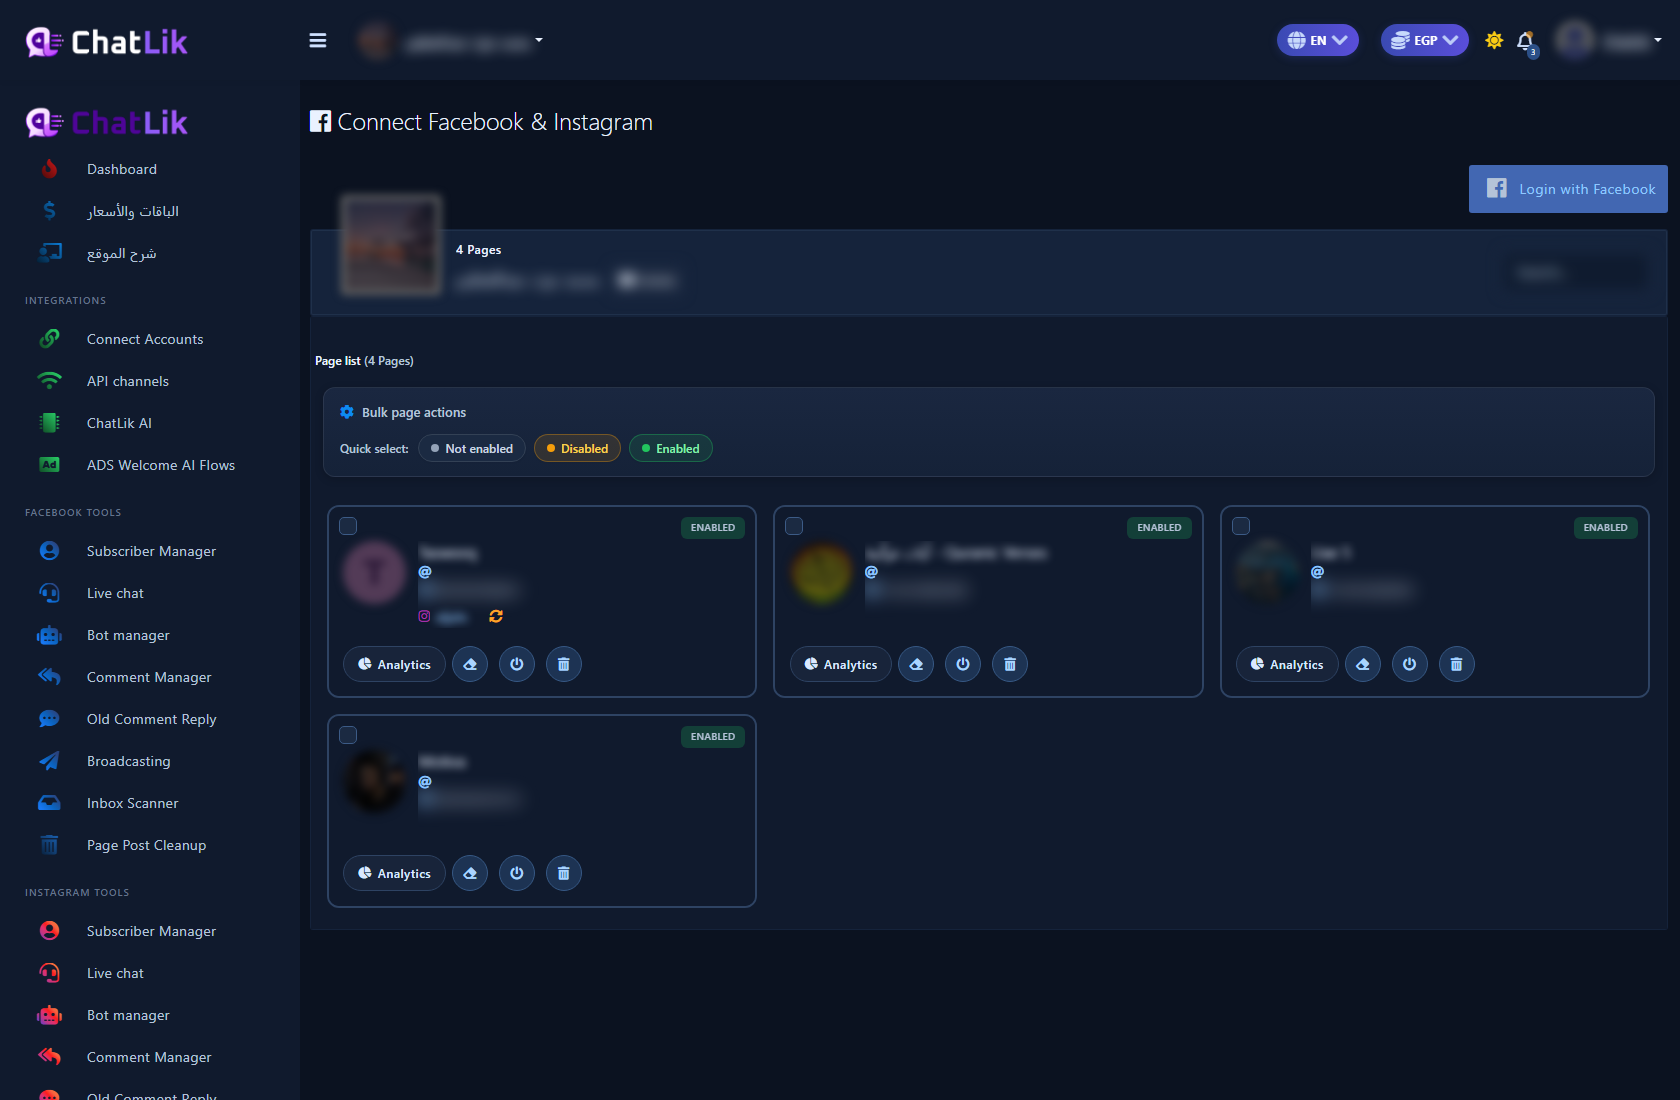Open Analytics for purple T avatar page
1680x1100 pixels.
click(394, 664)
